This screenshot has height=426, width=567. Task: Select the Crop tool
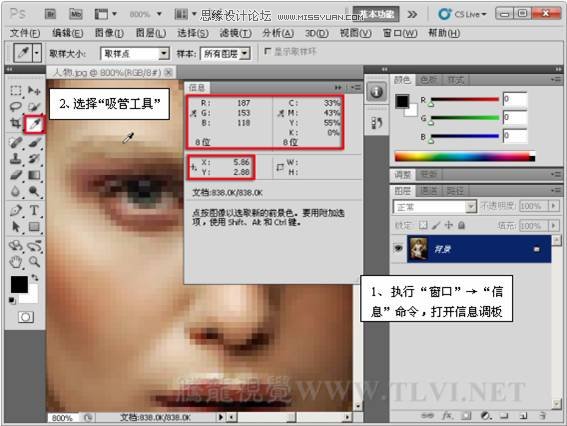[x=16, y=124]
